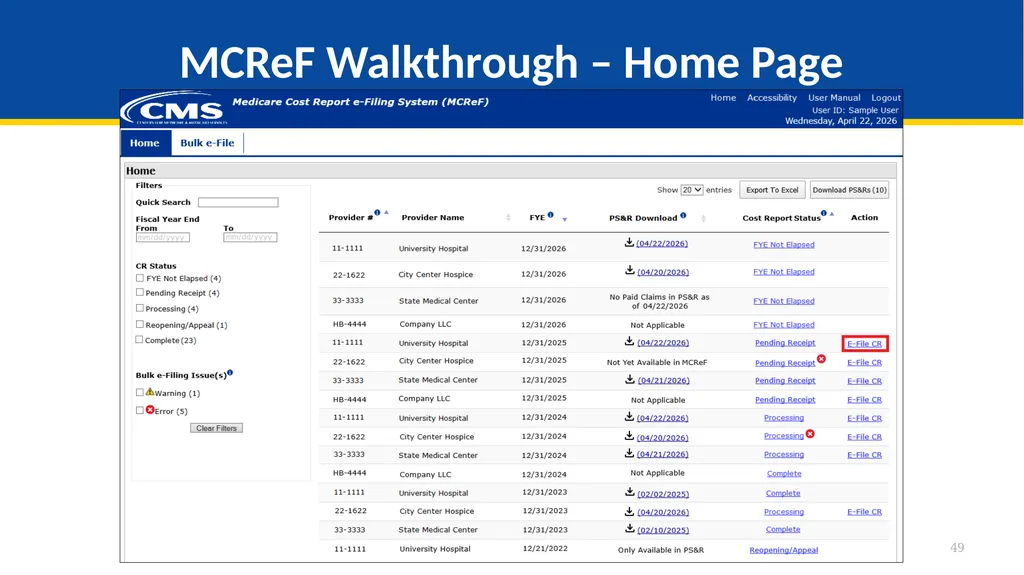Viewport: 1024px width, 575px height.
Task: Click the Export To Excel button
Action: pos(772,190)
